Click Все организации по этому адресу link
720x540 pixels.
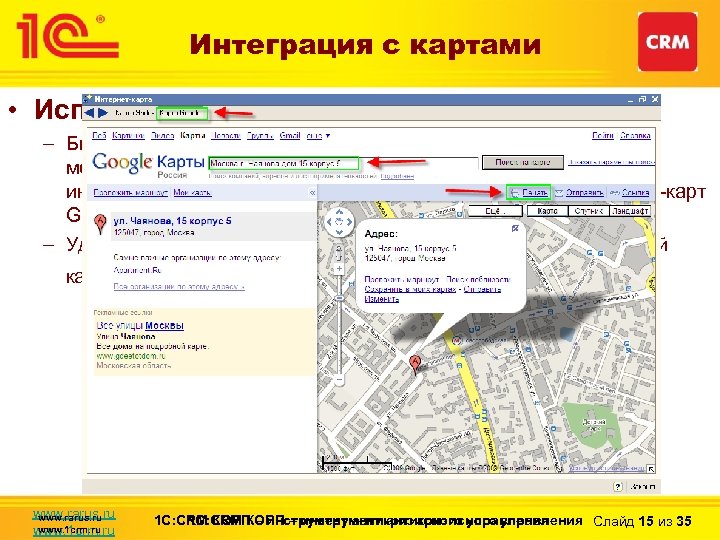click(179, 287)
